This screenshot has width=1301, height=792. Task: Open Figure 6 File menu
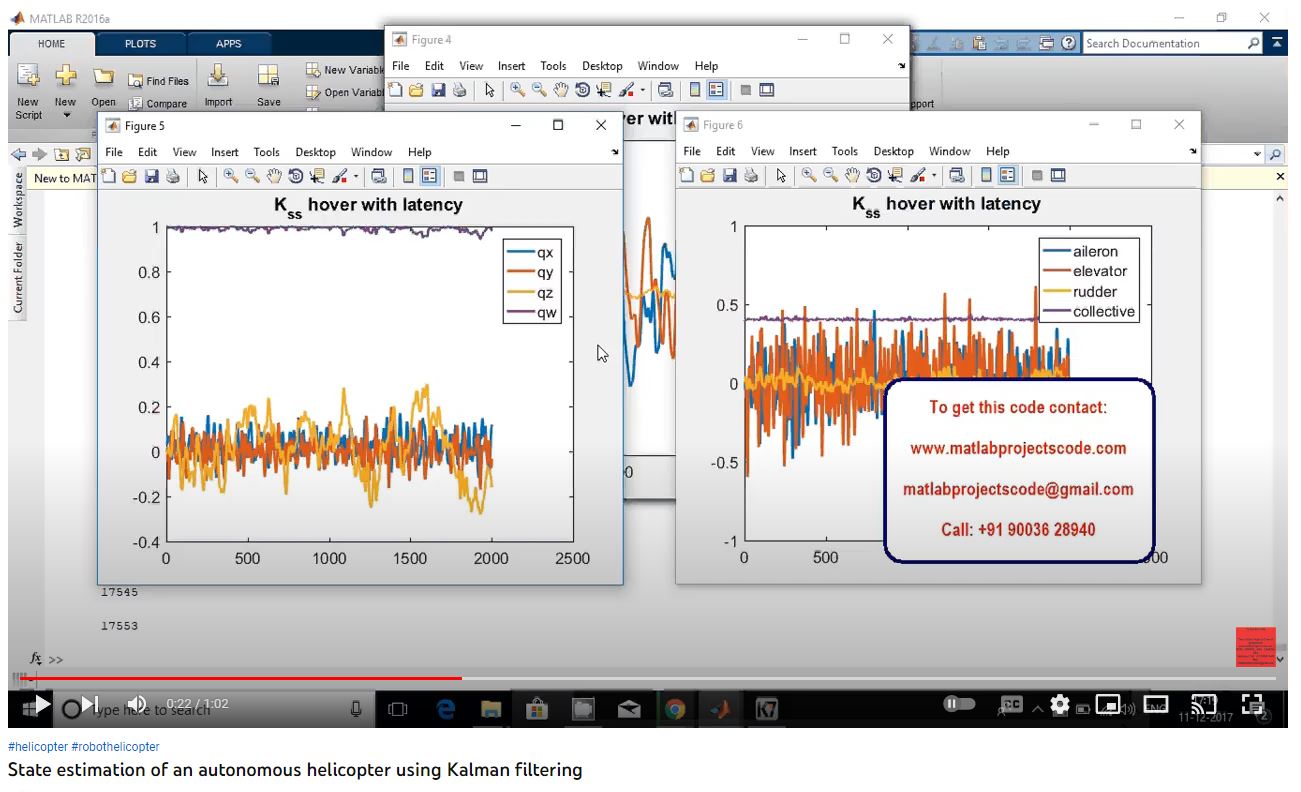tap(692, 151)
